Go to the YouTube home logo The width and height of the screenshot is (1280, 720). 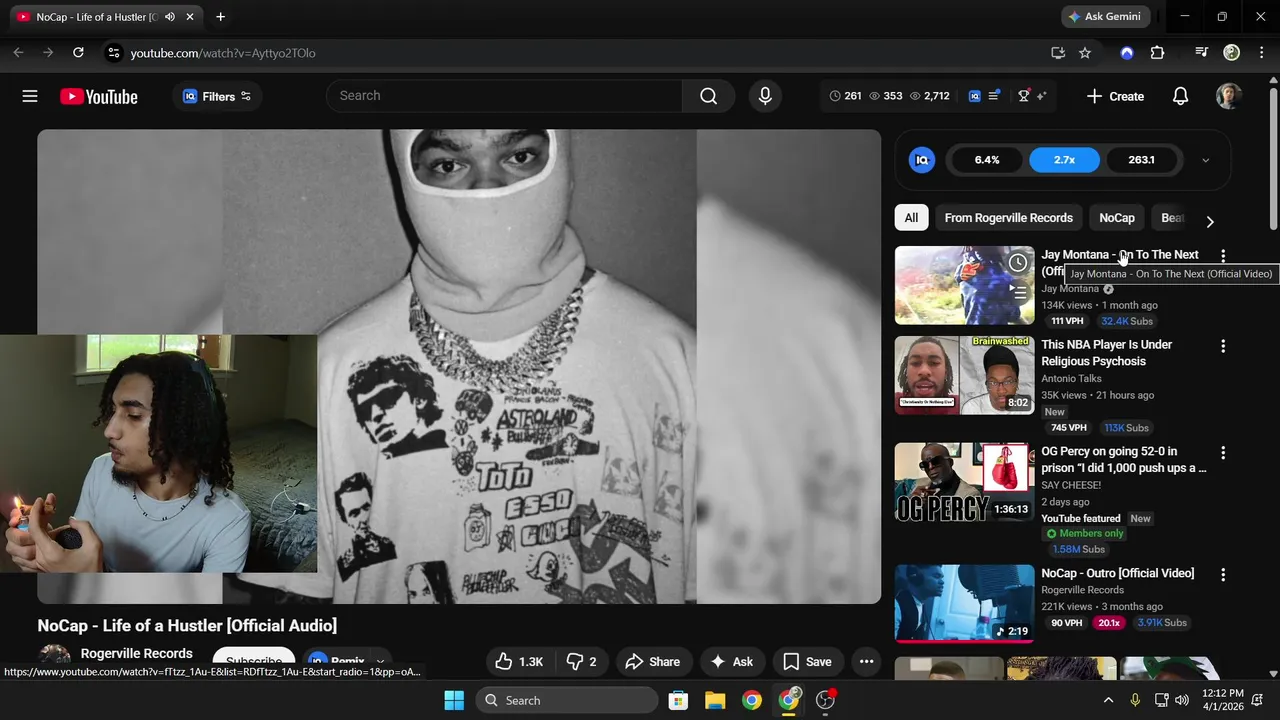[x=98, y=96]
